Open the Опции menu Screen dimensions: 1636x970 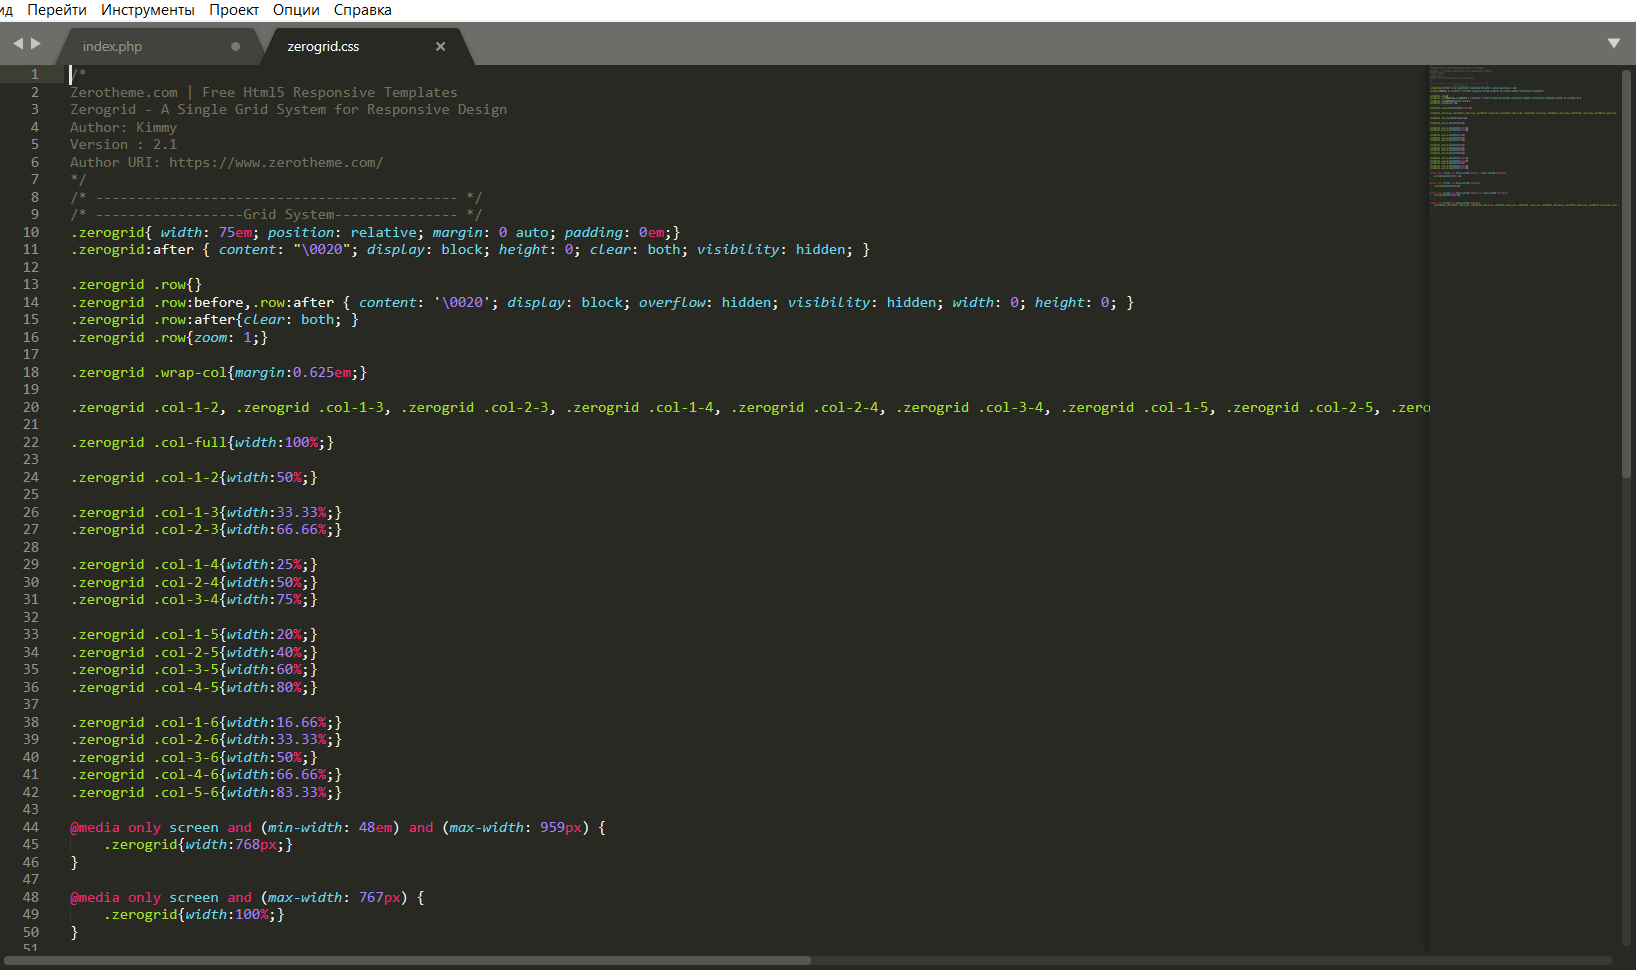coord(296,10)
